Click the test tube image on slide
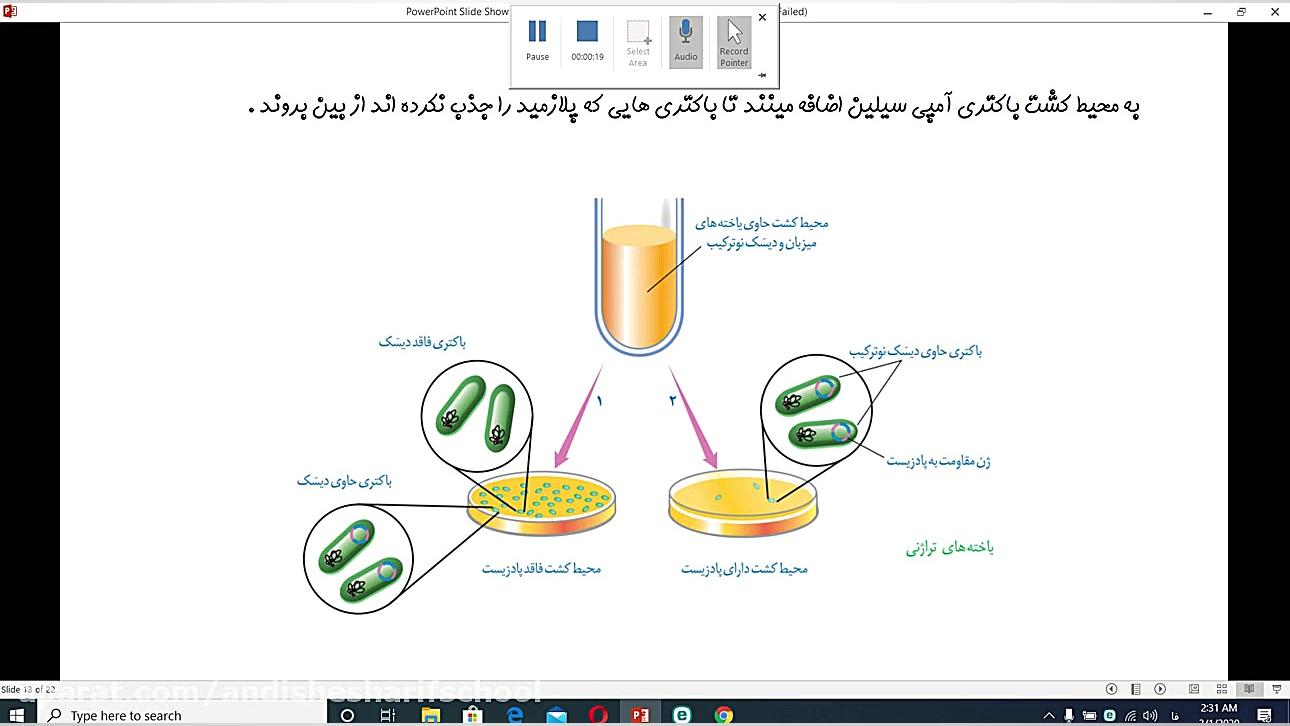1290x726 pixels. (641, 279)
